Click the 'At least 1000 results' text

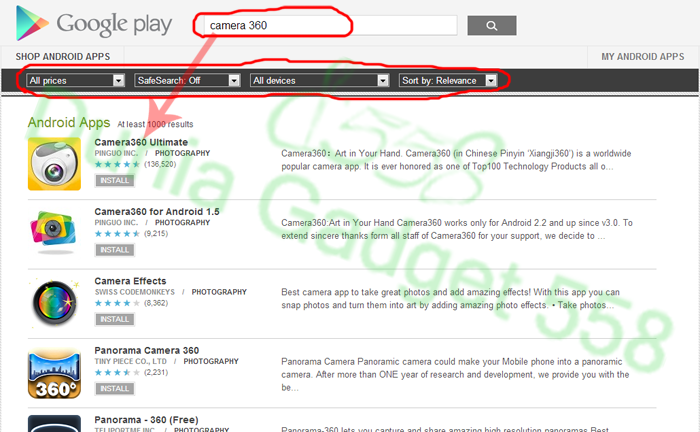click(x=155, y=124)
